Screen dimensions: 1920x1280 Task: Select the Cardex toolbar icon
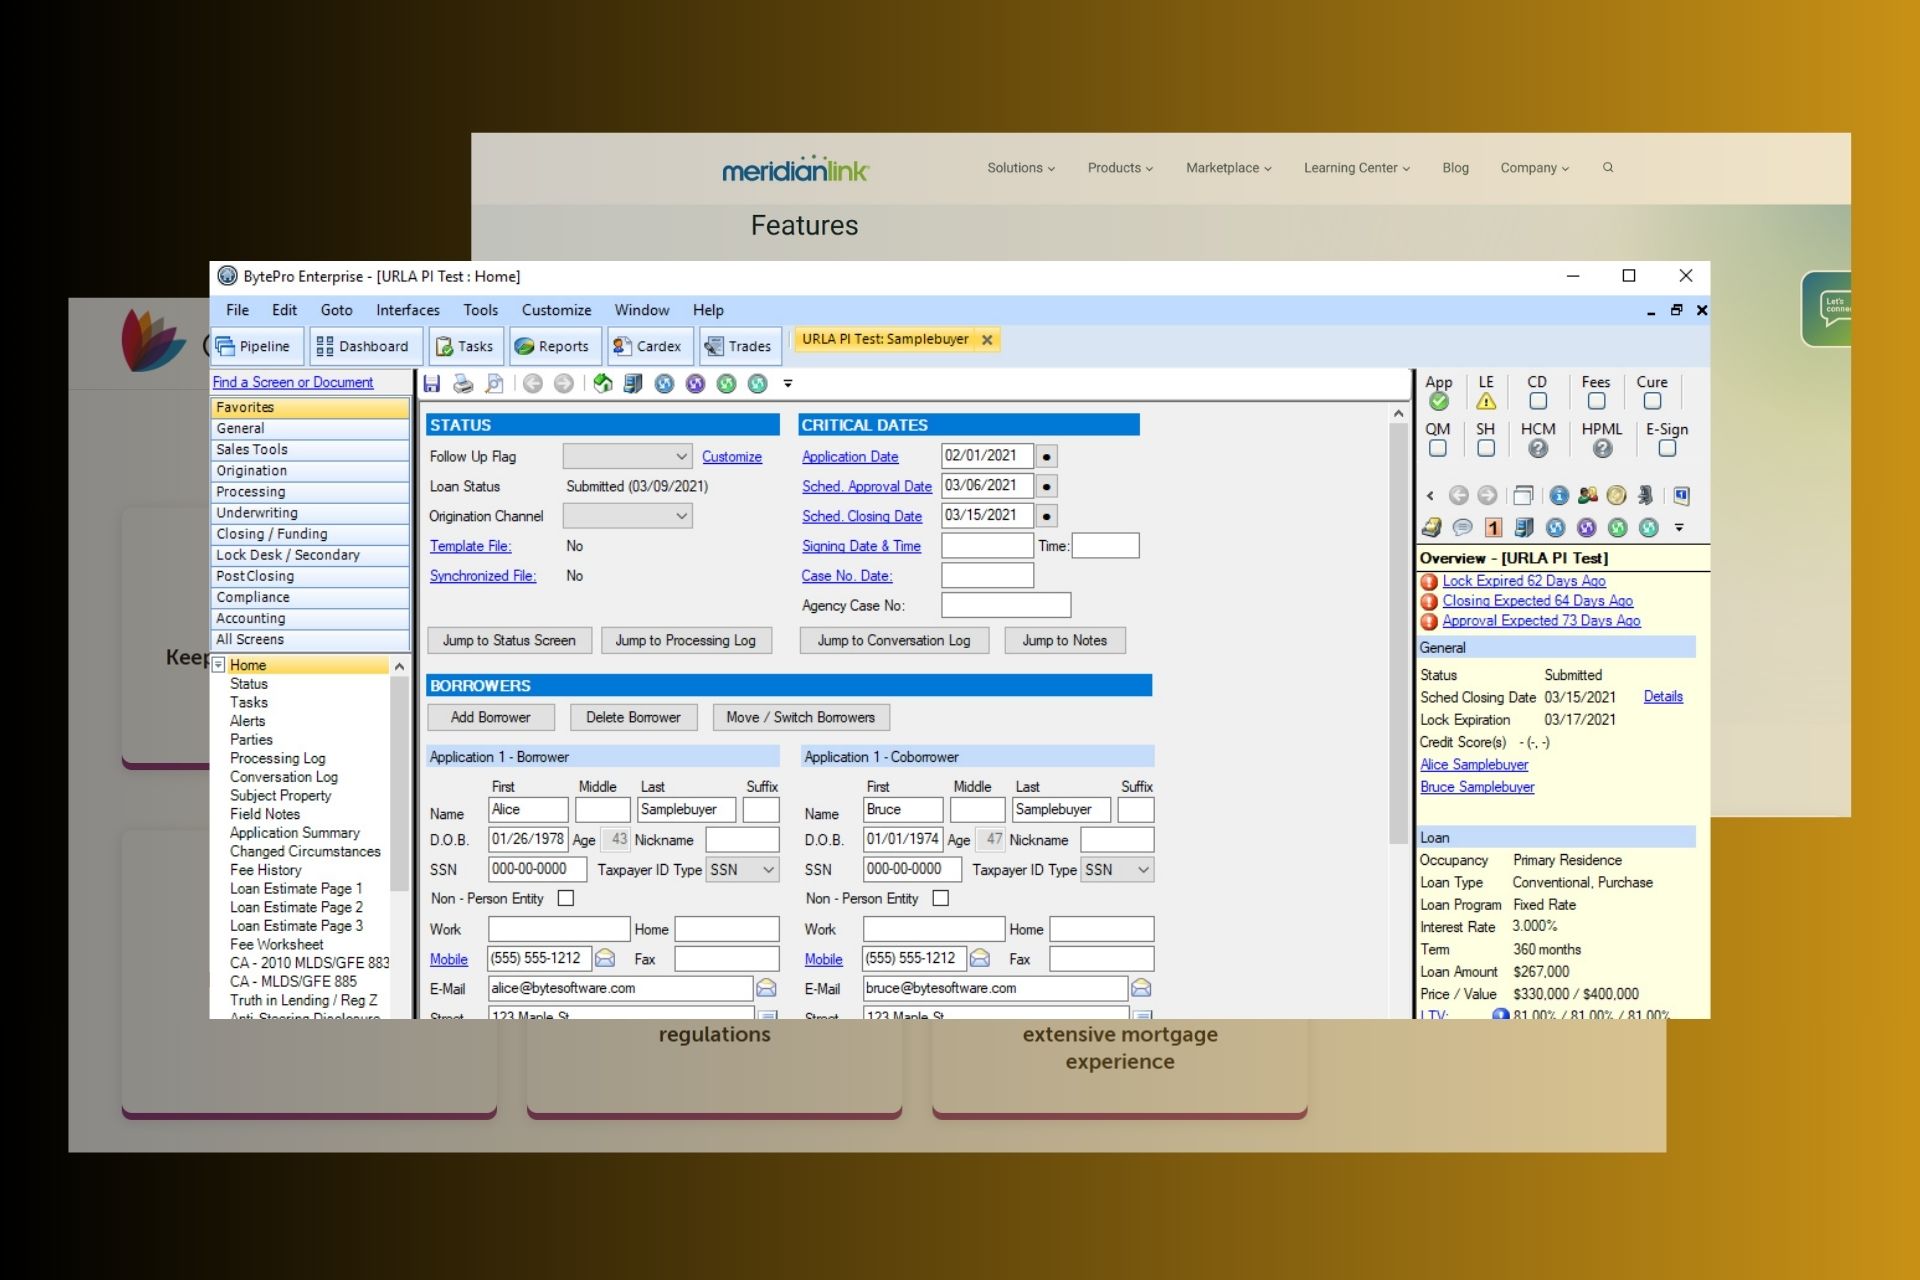[x=650, y=346]
